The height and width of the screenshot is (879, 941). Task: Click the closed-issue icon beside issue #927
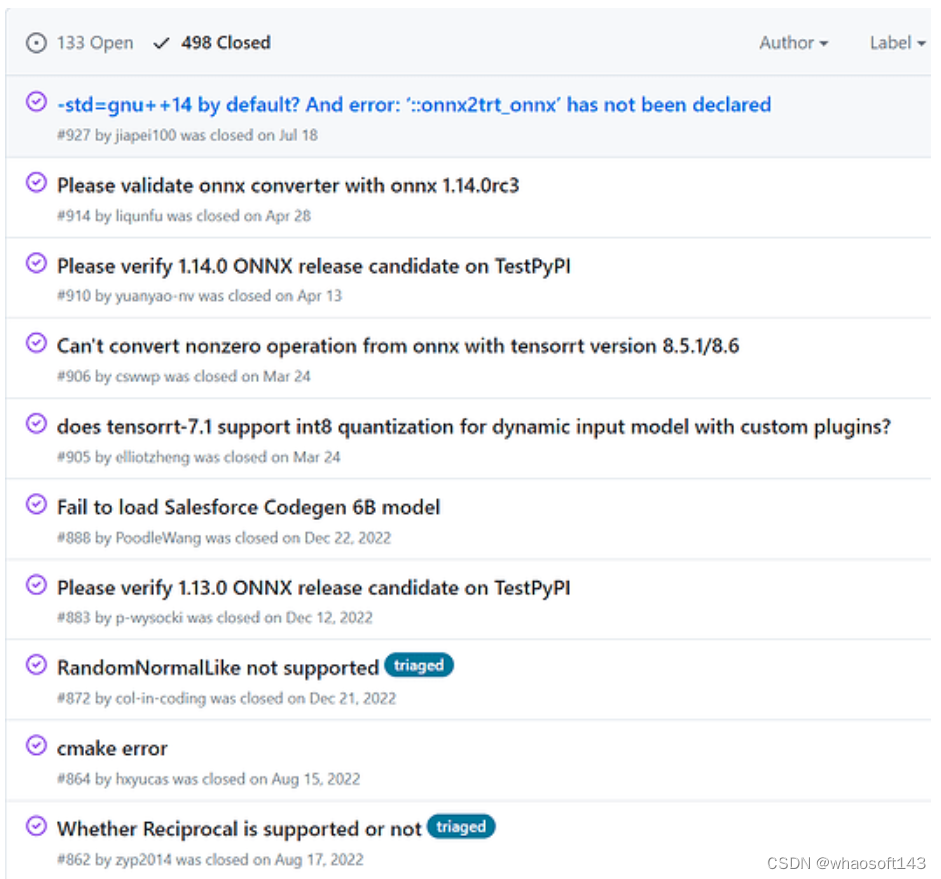36,102
